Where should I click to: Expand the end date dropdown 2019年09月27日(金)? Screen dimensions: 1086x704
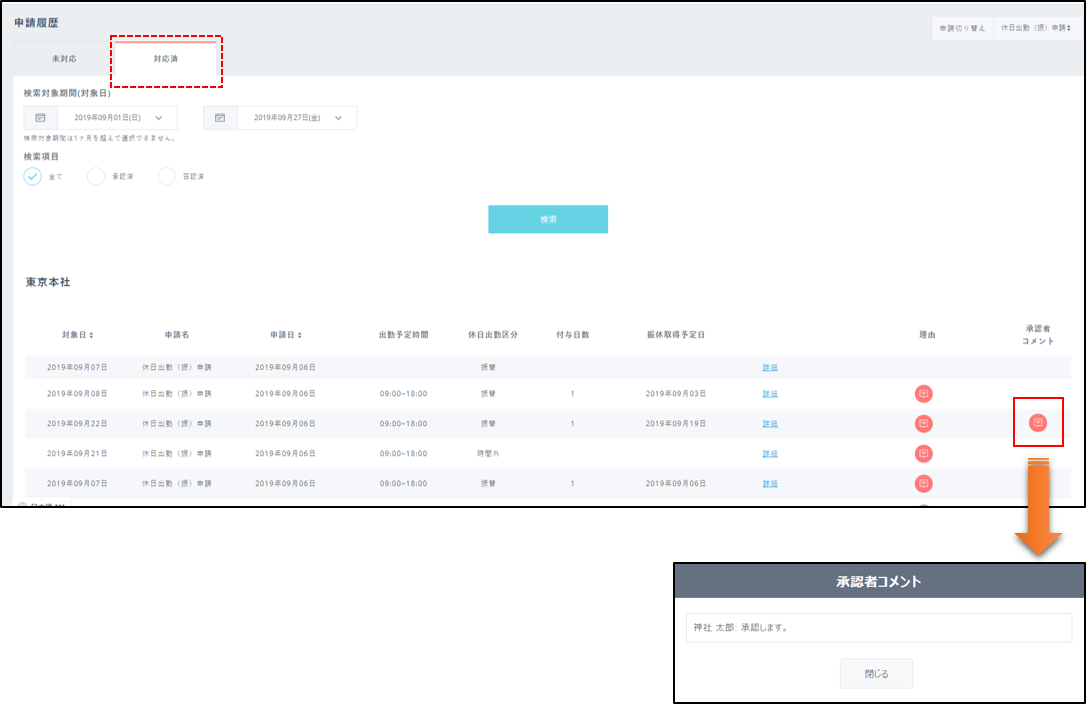(x=338, y=118)
